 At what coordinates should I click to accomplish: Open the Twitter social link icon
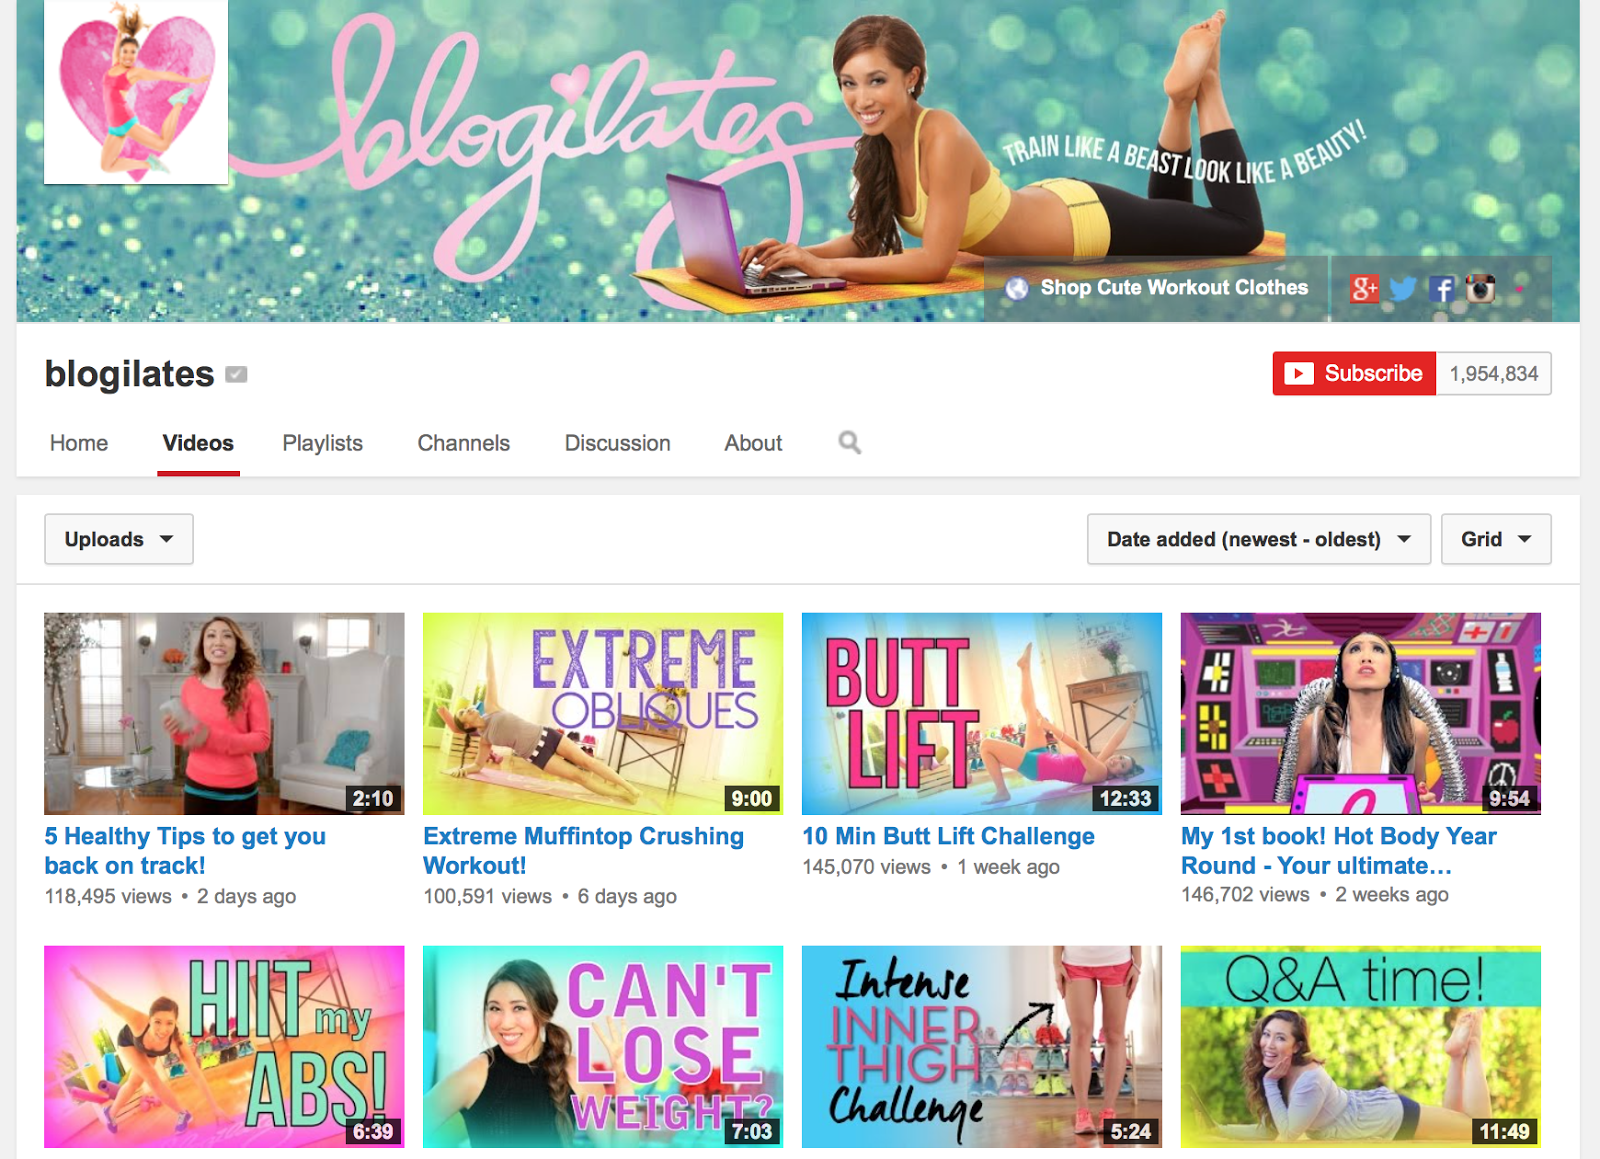pyautogui.click(x=1403, y=289)
